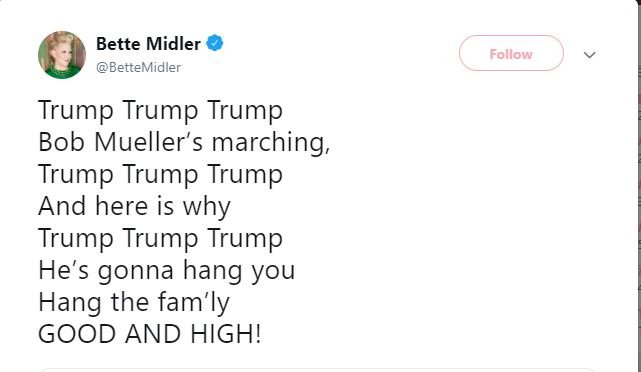Image resolution: width=641 pixels, height=372 pixels.
Task: Click the line "He's gonna hang you"
Action: click(166, 271)
